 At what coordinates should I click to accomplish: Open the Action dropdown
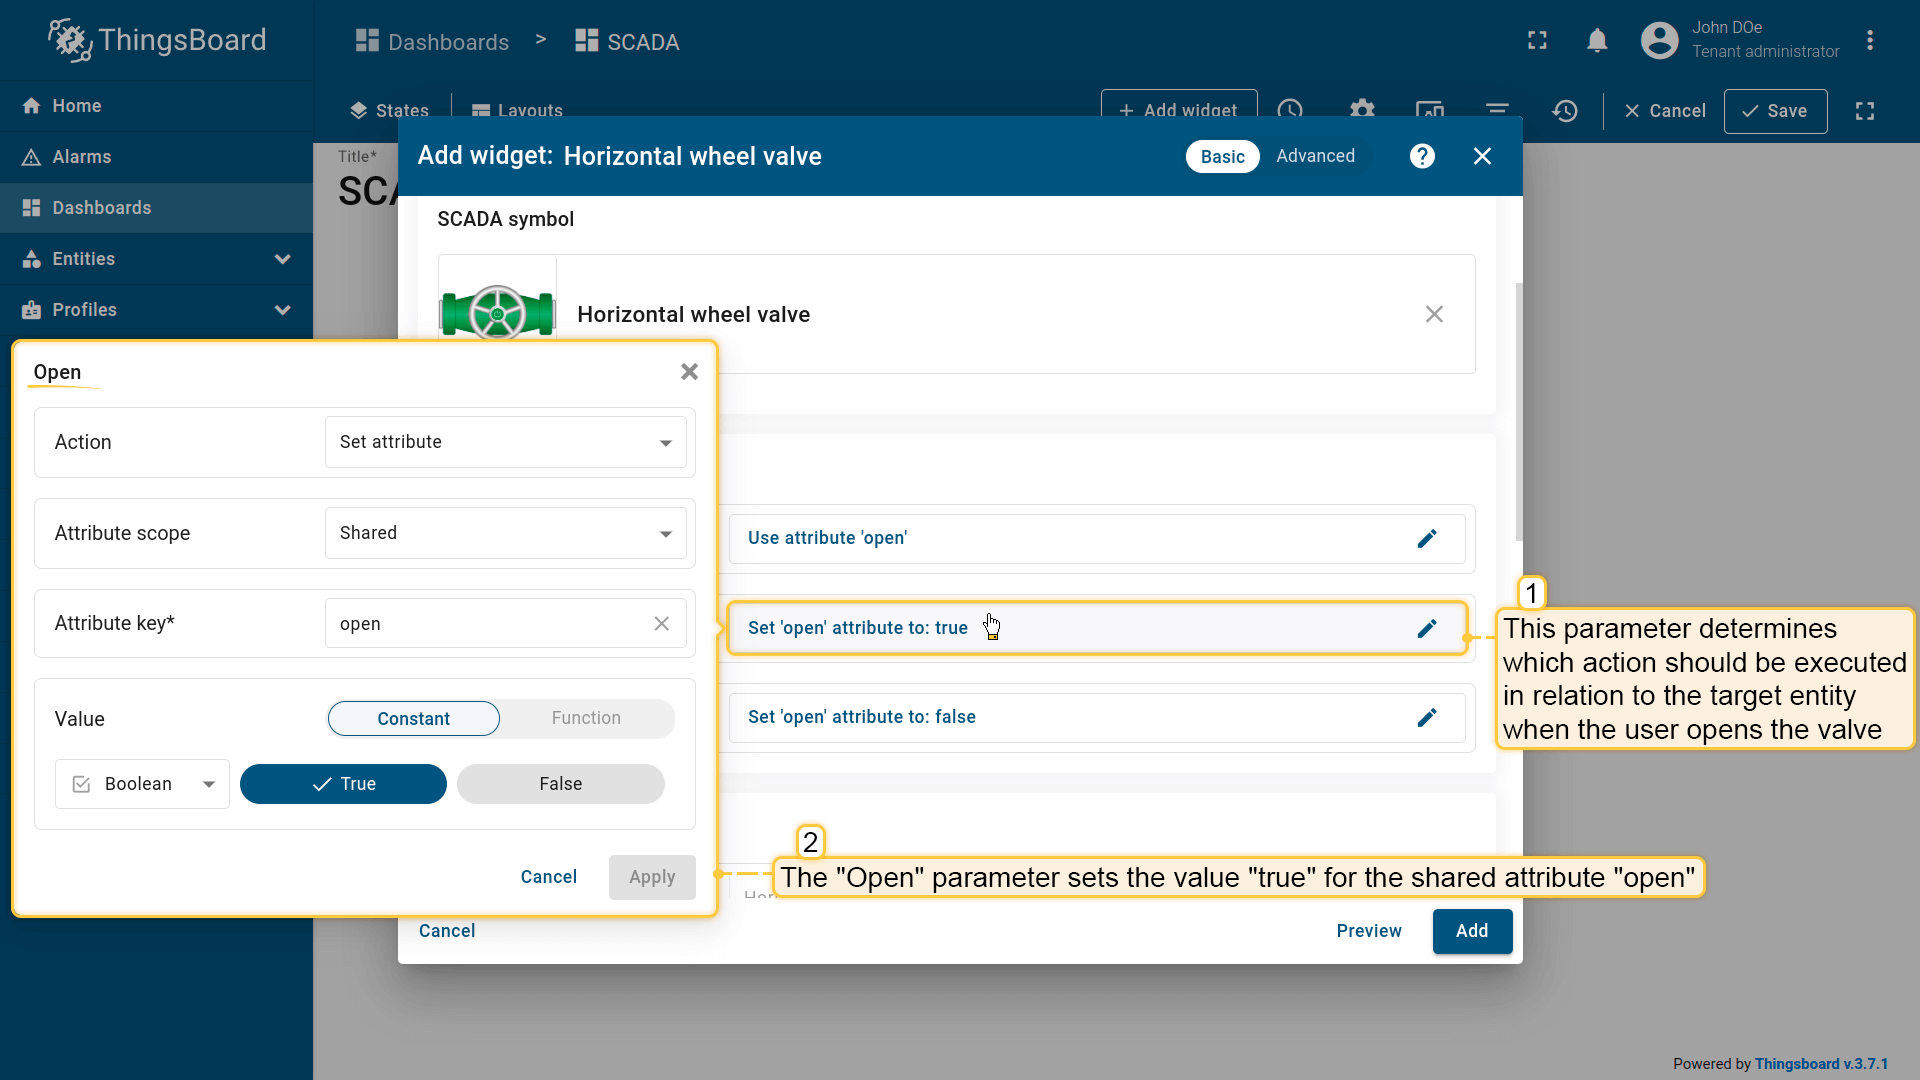[x=505, y=442]
